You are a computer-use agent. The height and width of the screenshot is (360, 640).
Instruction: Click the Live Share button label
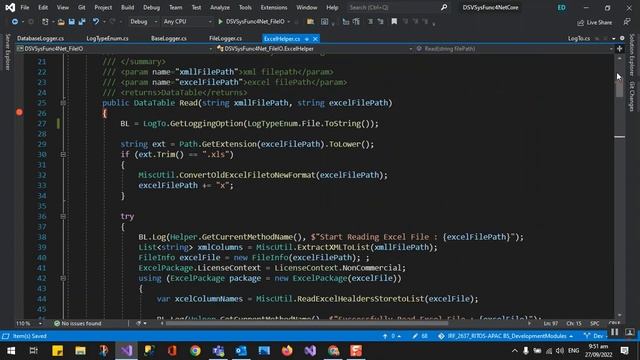599,23
